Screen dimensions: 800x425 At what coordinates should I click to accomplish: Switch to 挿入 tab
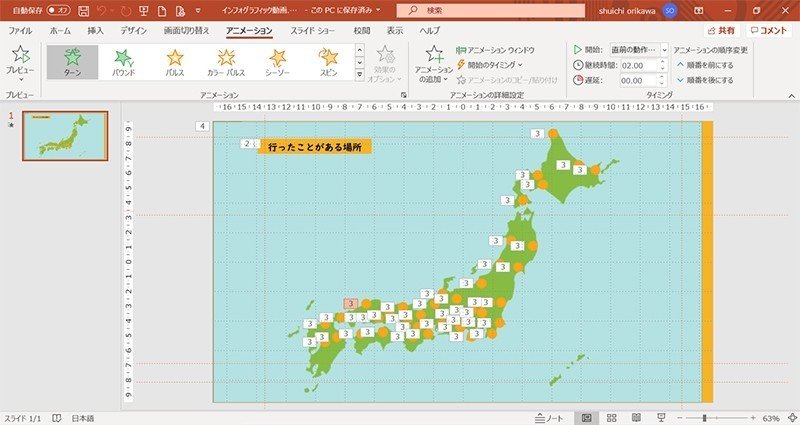tap(95, 31)
